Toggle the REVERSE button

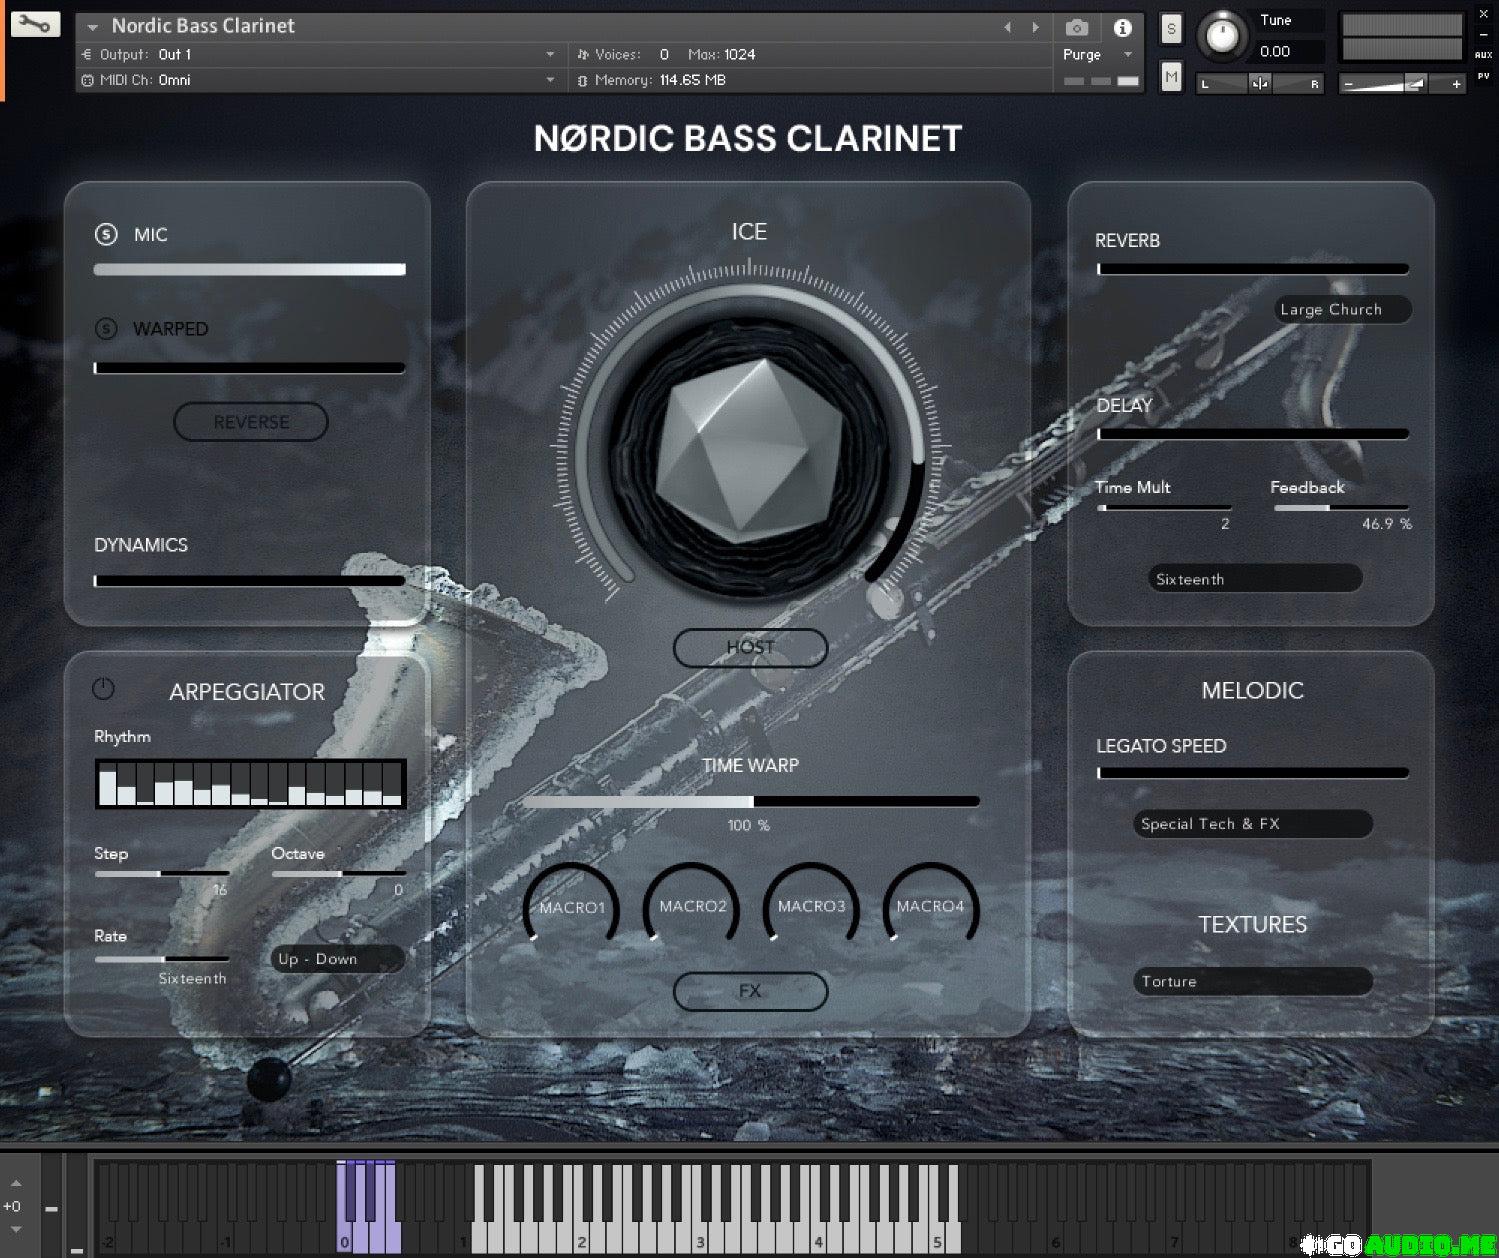pyautogui.click(x=251, y=422)
